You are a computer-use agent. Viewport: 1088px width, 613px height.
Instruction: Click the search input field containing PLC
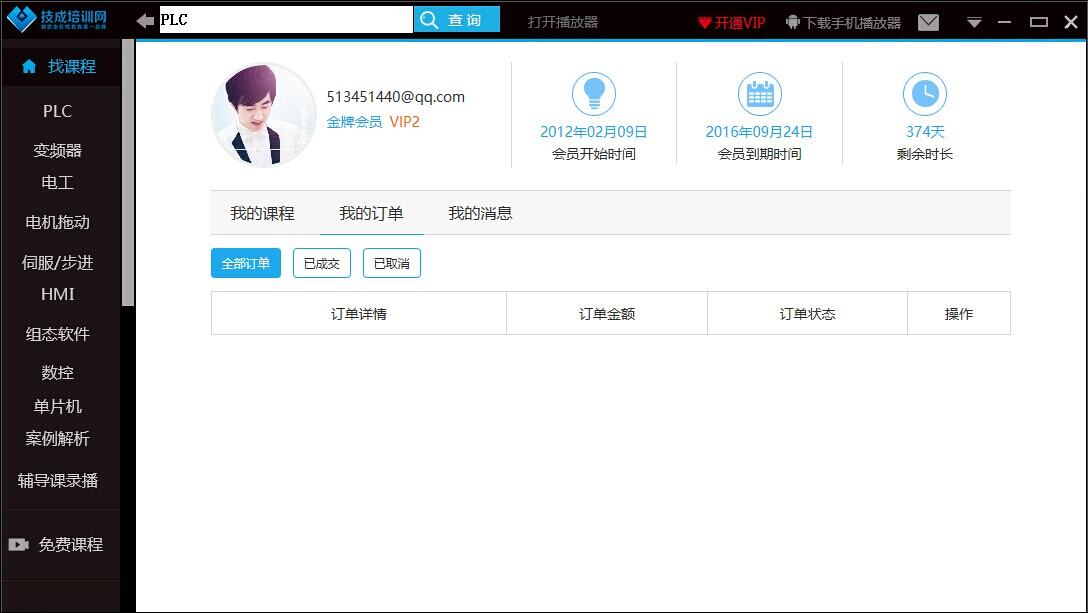286,20
